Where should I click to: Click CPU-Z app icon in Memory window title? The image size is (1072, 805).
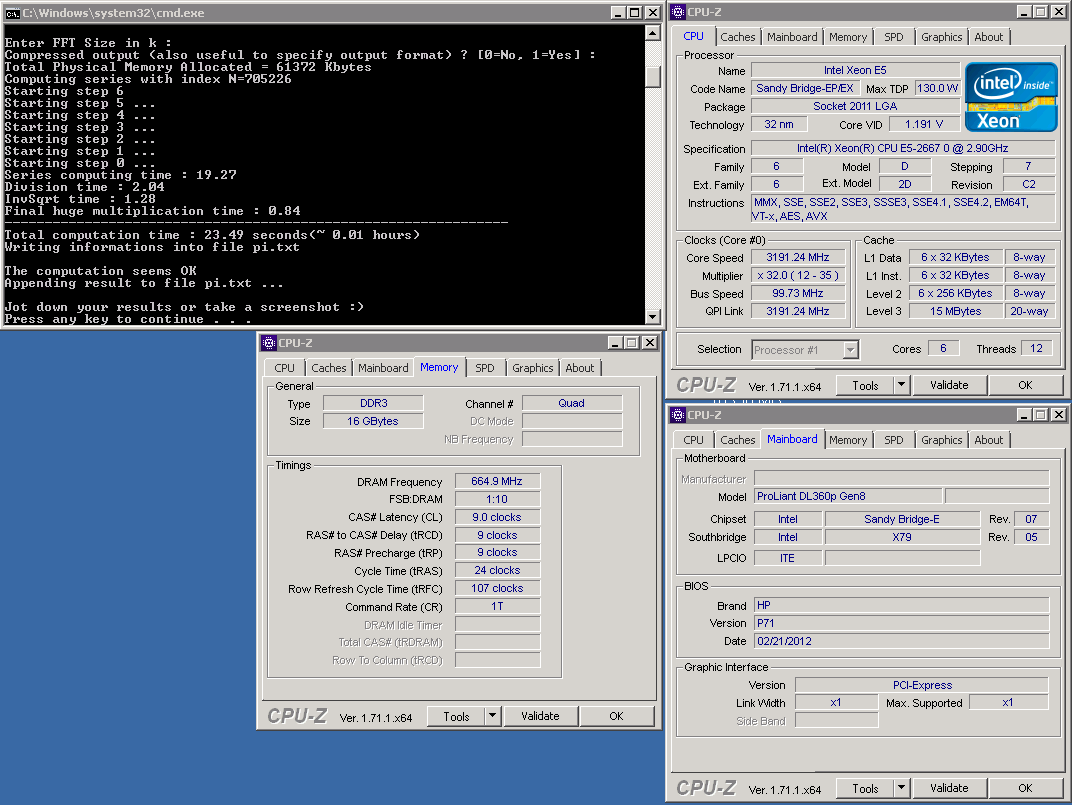pos(269,343)
